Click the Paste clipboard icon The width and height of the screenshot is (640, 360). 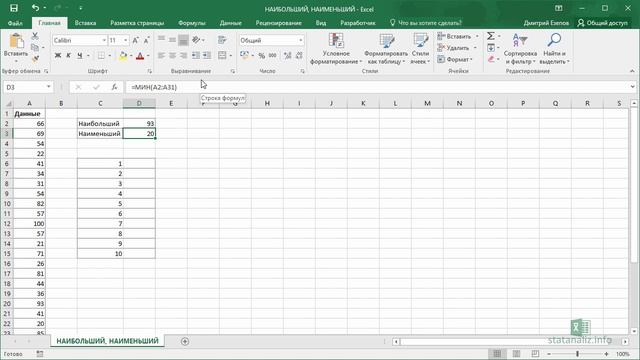pos(16,41)
